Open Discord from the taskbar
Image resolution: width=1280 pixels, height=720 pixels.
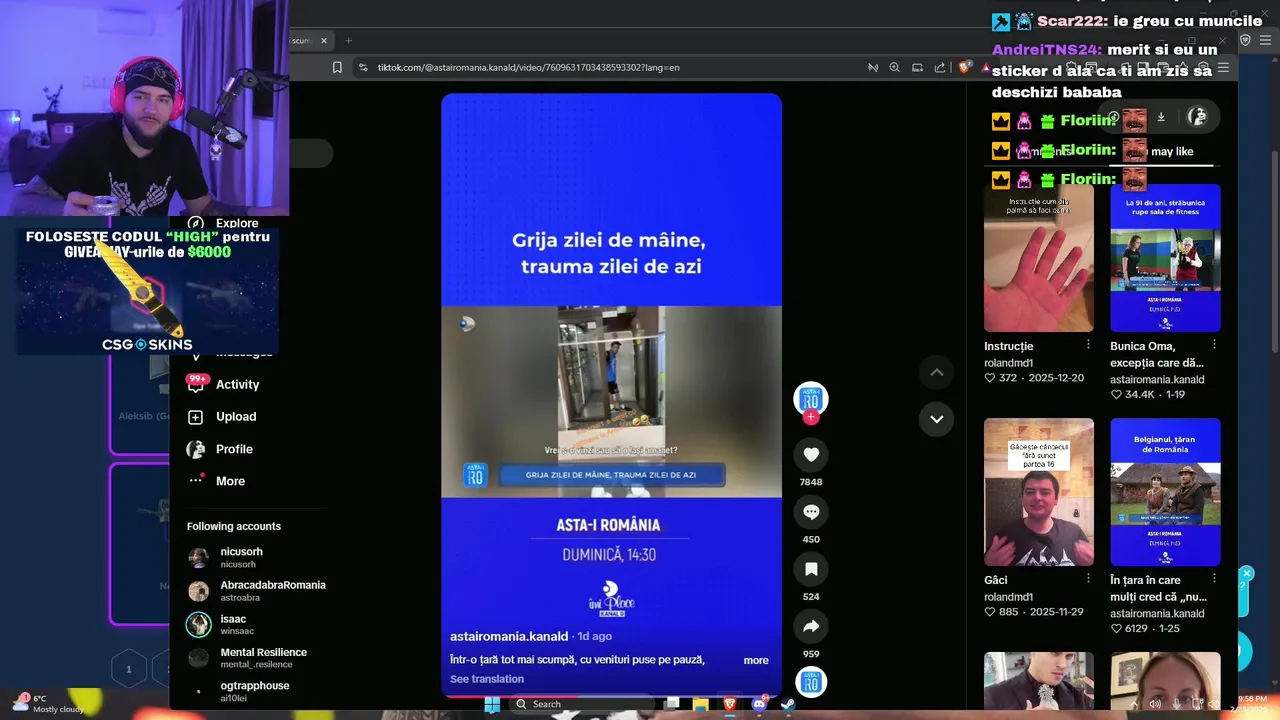point(759,704)
